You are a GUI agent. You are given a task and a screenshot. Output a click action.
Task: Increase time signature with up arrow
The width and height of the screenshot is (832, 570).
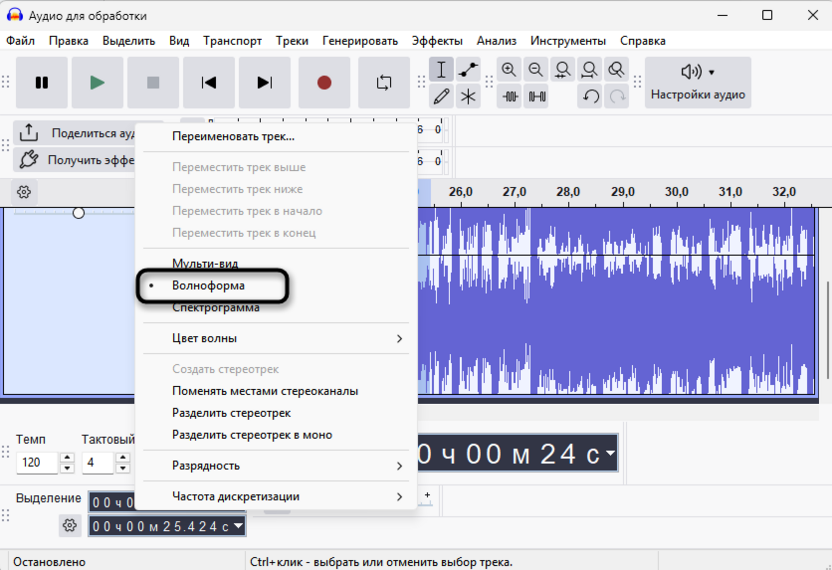coord(123,457)
